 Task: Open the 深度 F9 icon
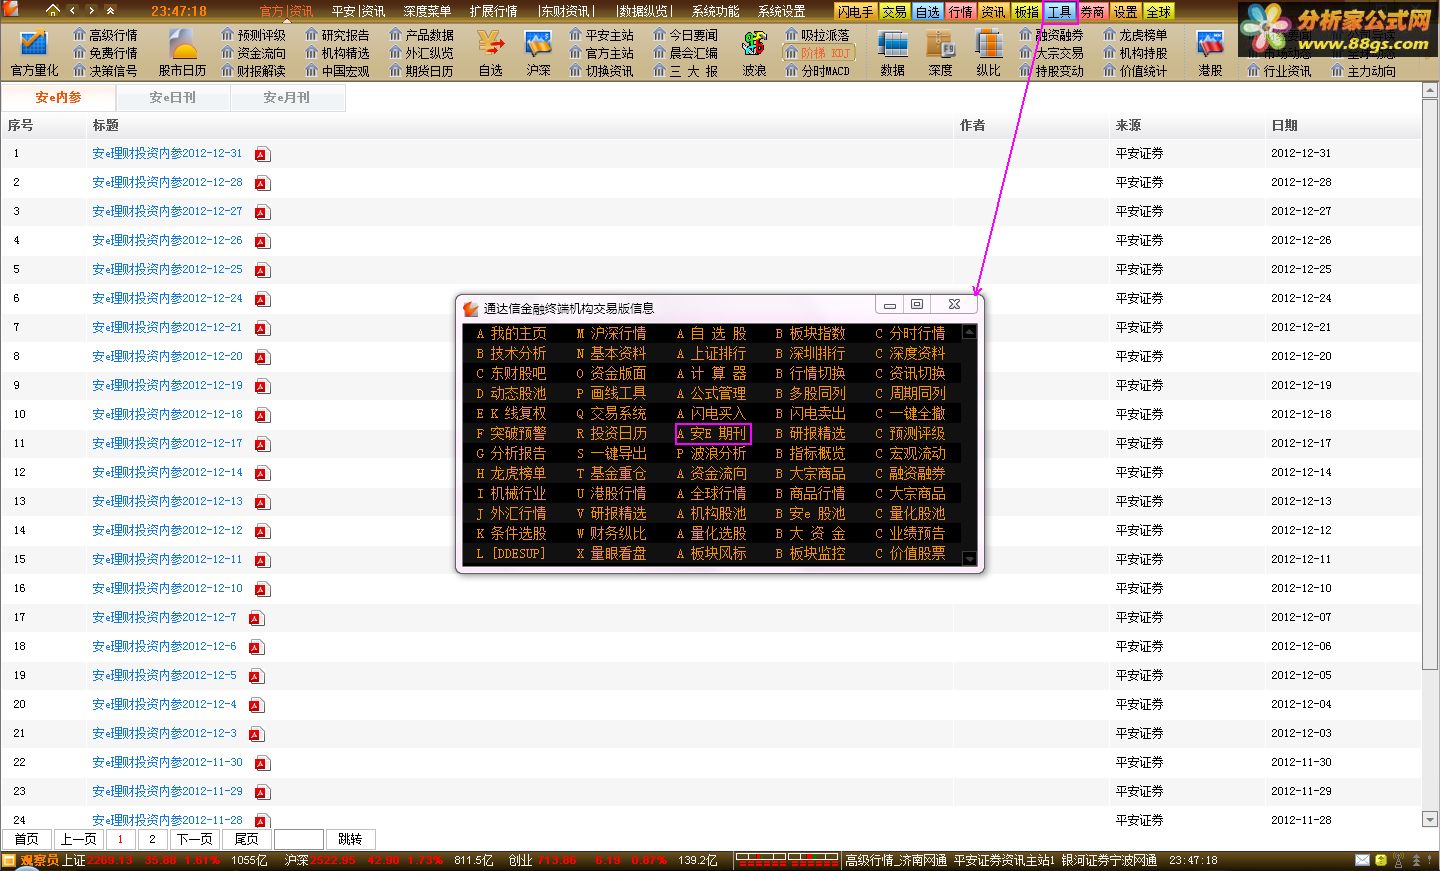(940, 52)
